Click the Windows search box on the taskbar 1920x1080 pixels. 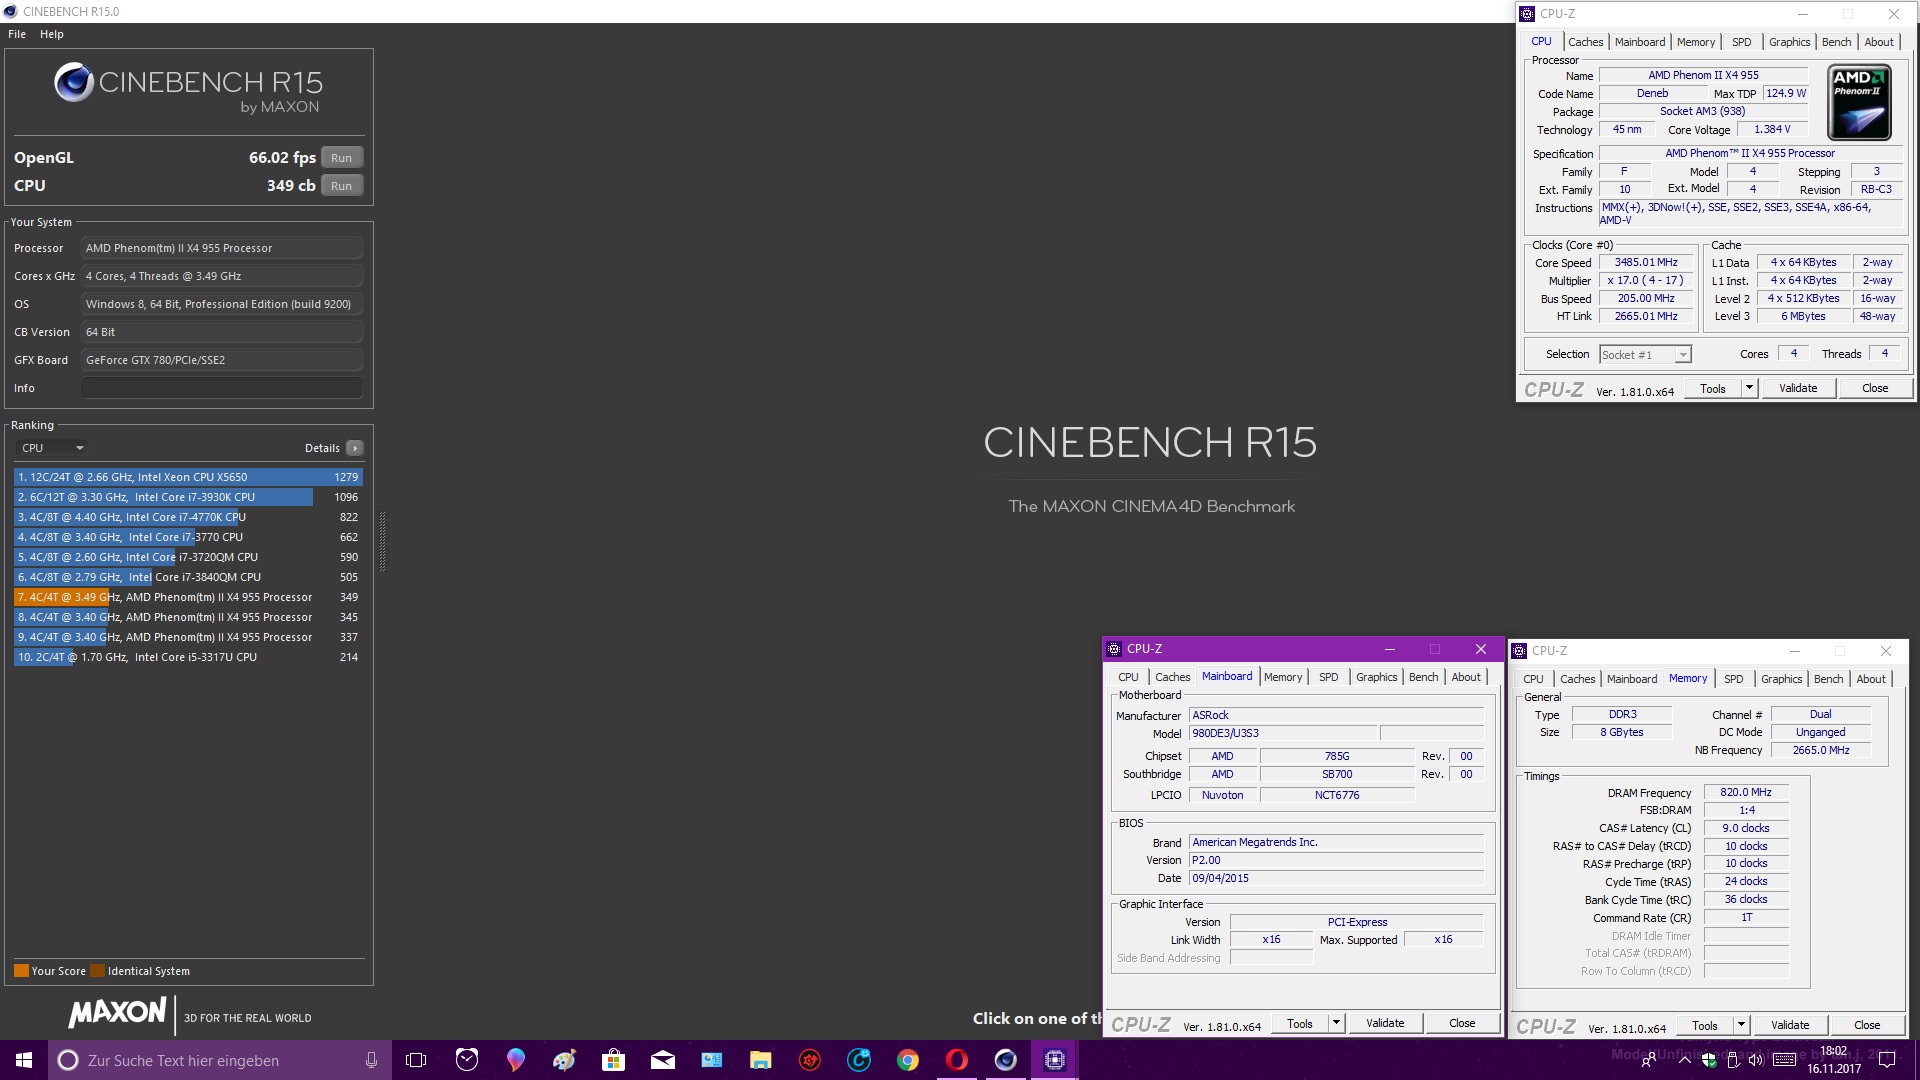pos(218,1060)
